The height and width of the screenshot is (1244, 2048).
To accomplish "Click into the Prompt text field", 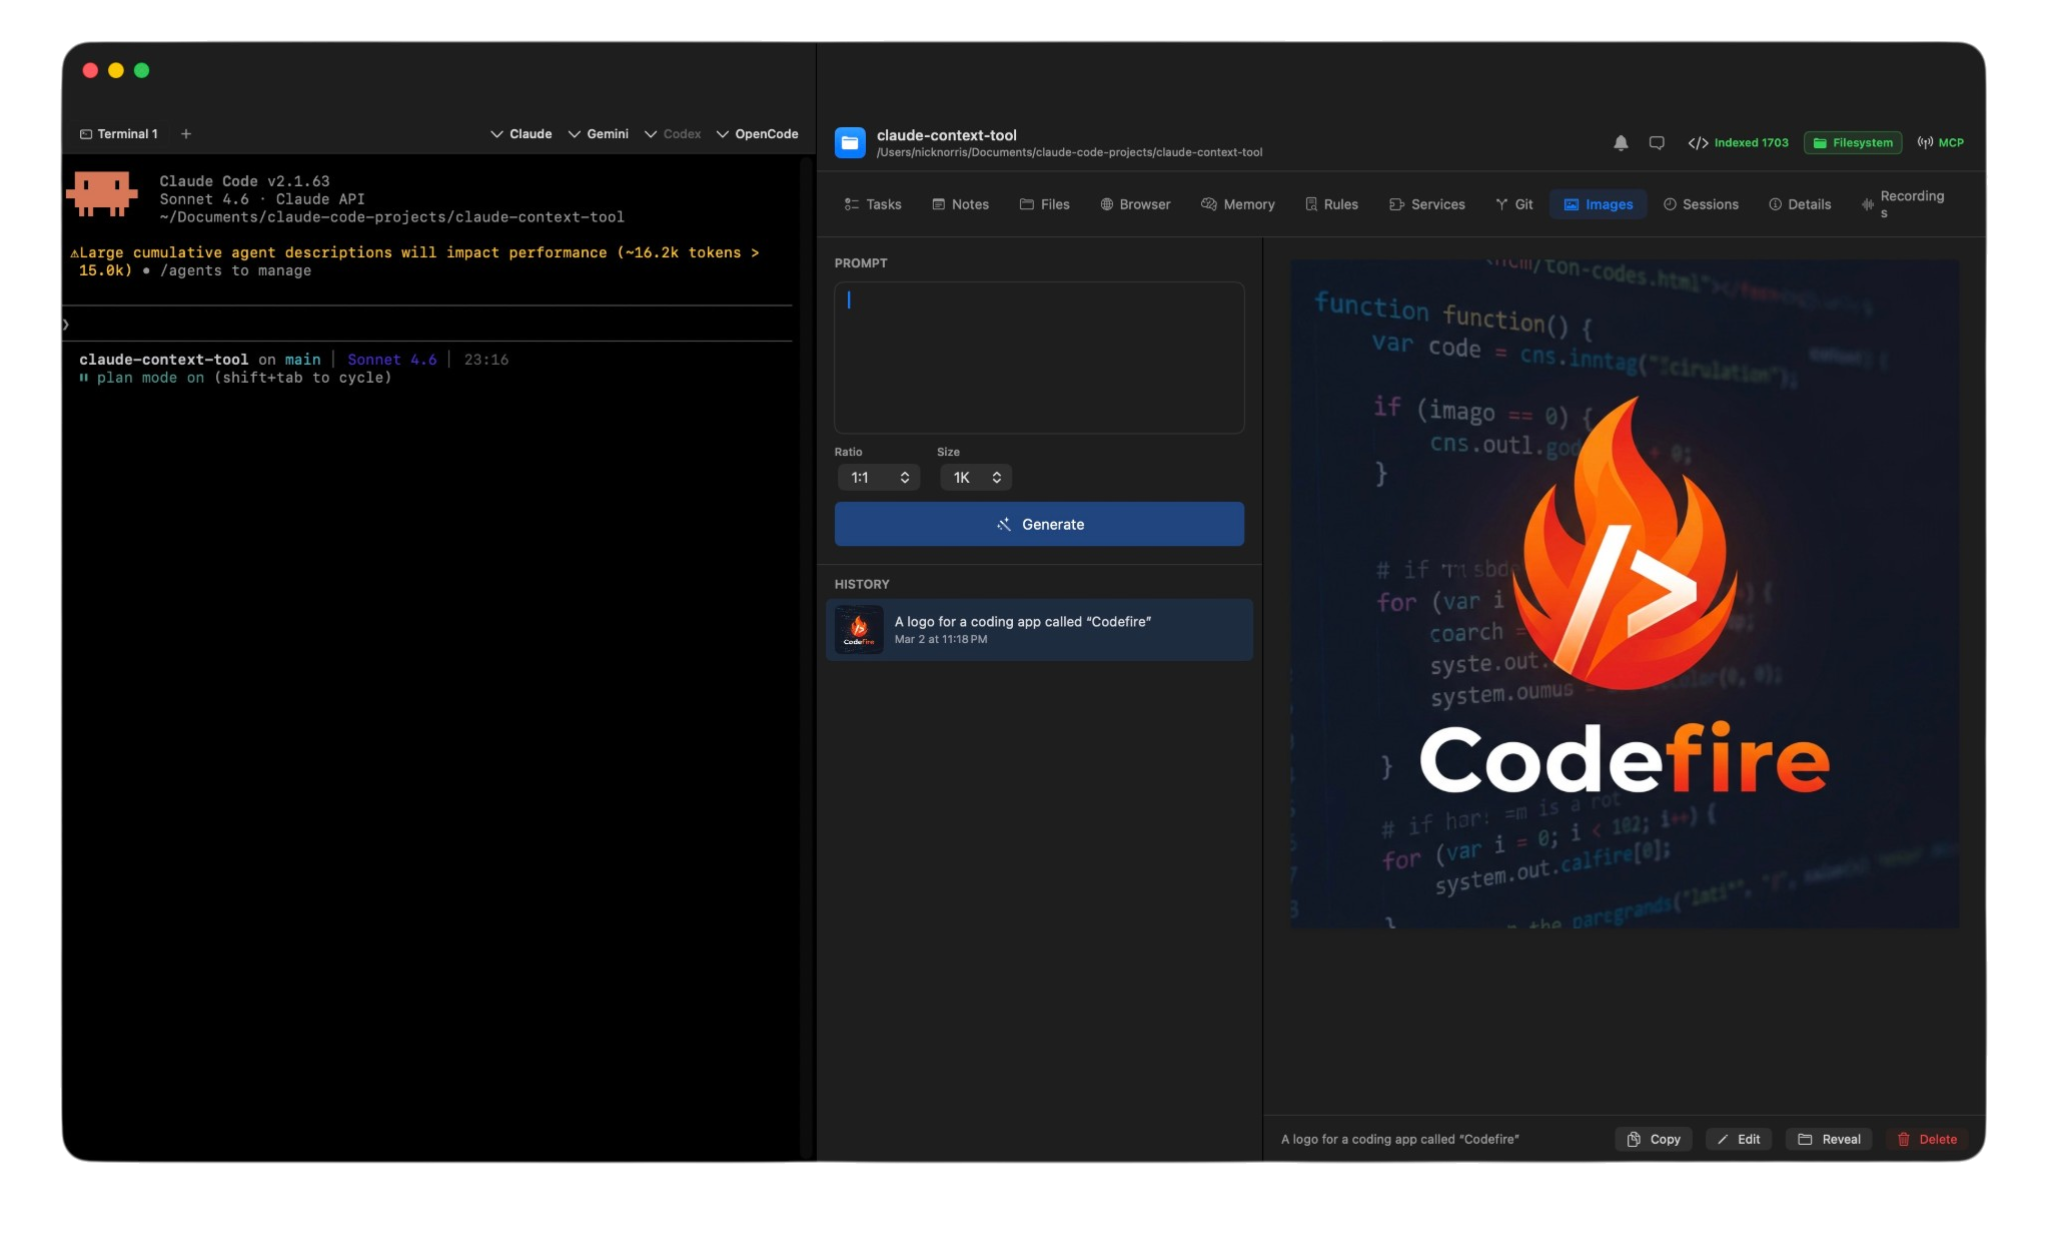I will (1039, 357).
